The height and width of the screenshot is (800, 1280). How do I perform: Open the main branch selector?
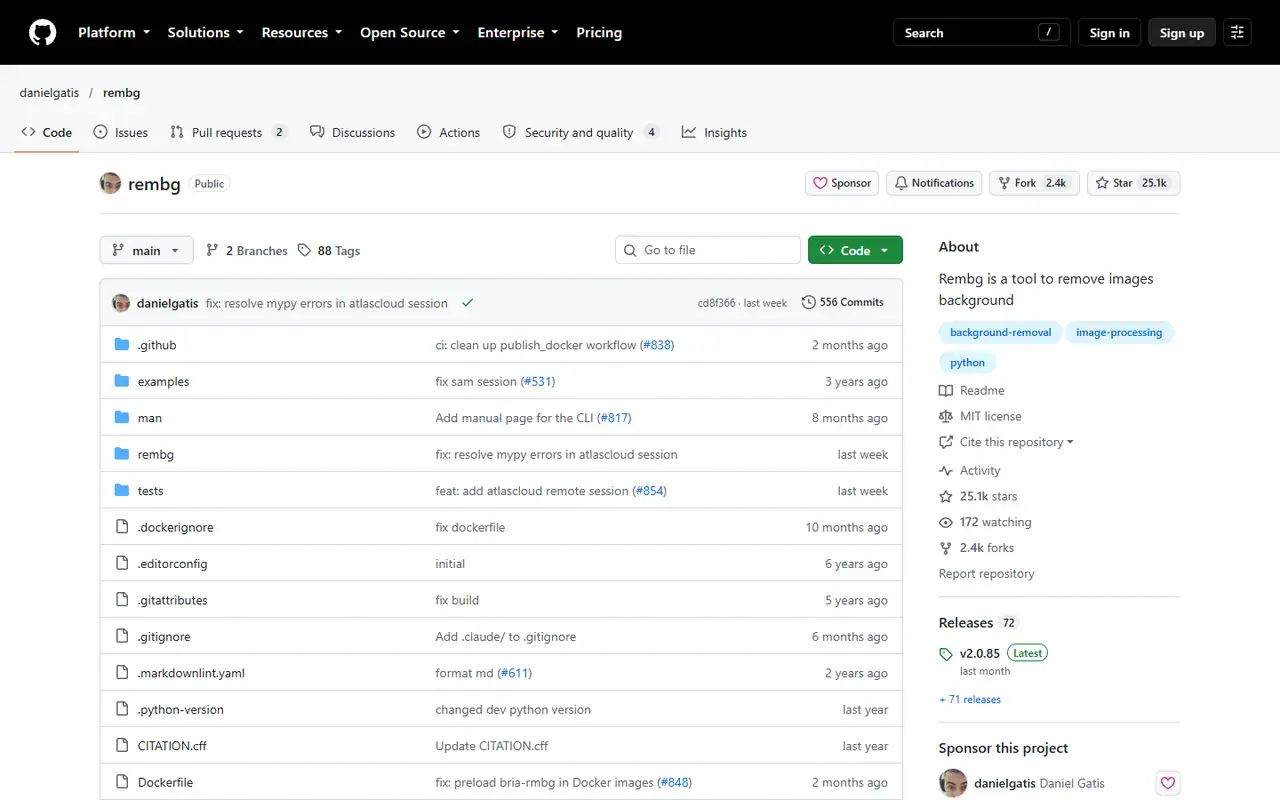click(147, 250)
